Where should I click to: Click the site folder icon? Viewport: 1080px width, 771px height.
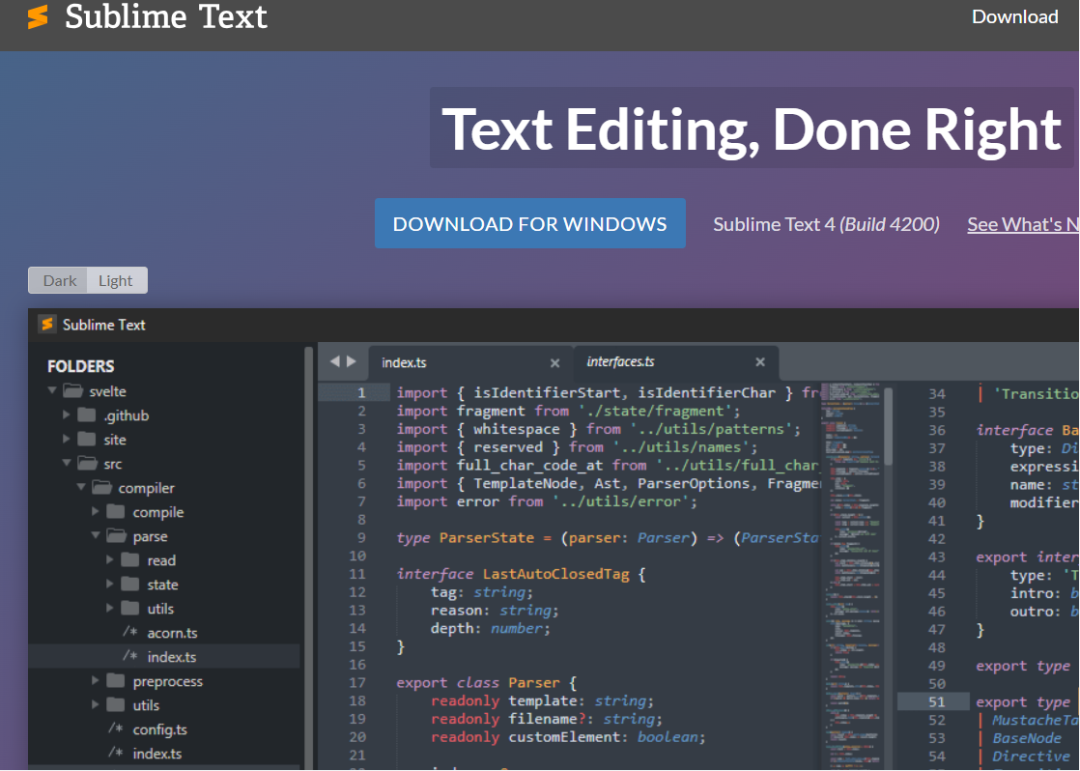point(87,439)
